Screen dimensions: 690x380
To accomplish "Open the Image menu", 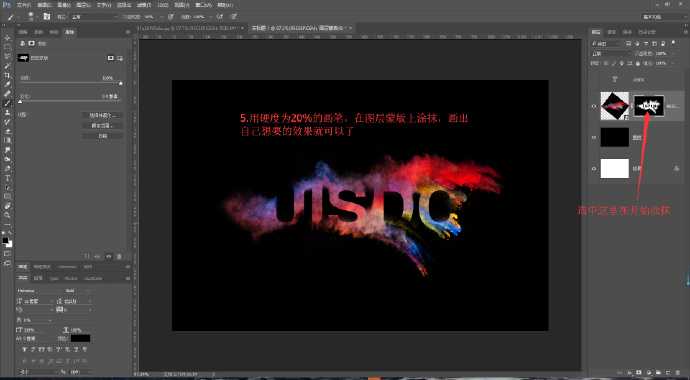I will 64,5.
